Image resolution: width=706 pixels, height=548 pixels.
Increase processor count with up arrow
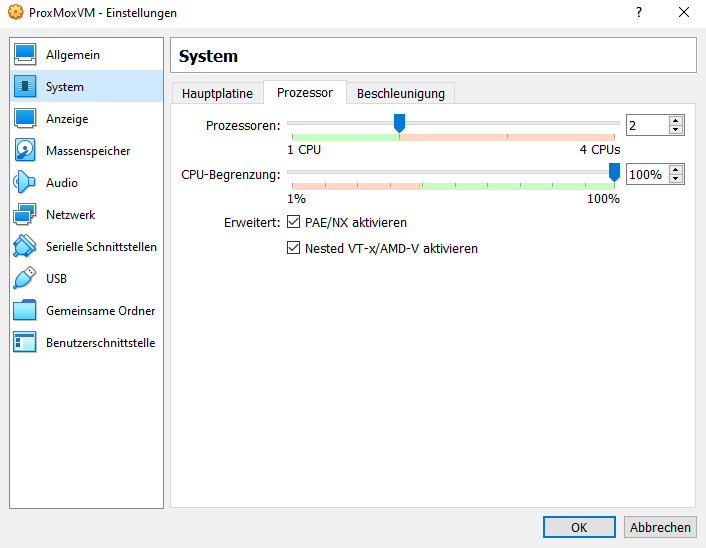pos(675,121)
